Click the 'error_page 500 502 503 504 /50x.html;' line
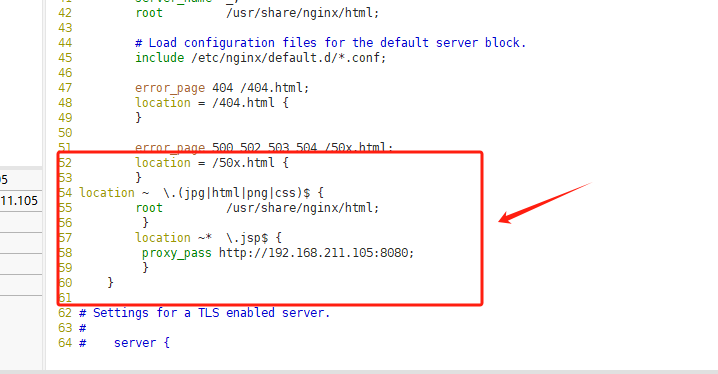 click(x=264, y=147)
